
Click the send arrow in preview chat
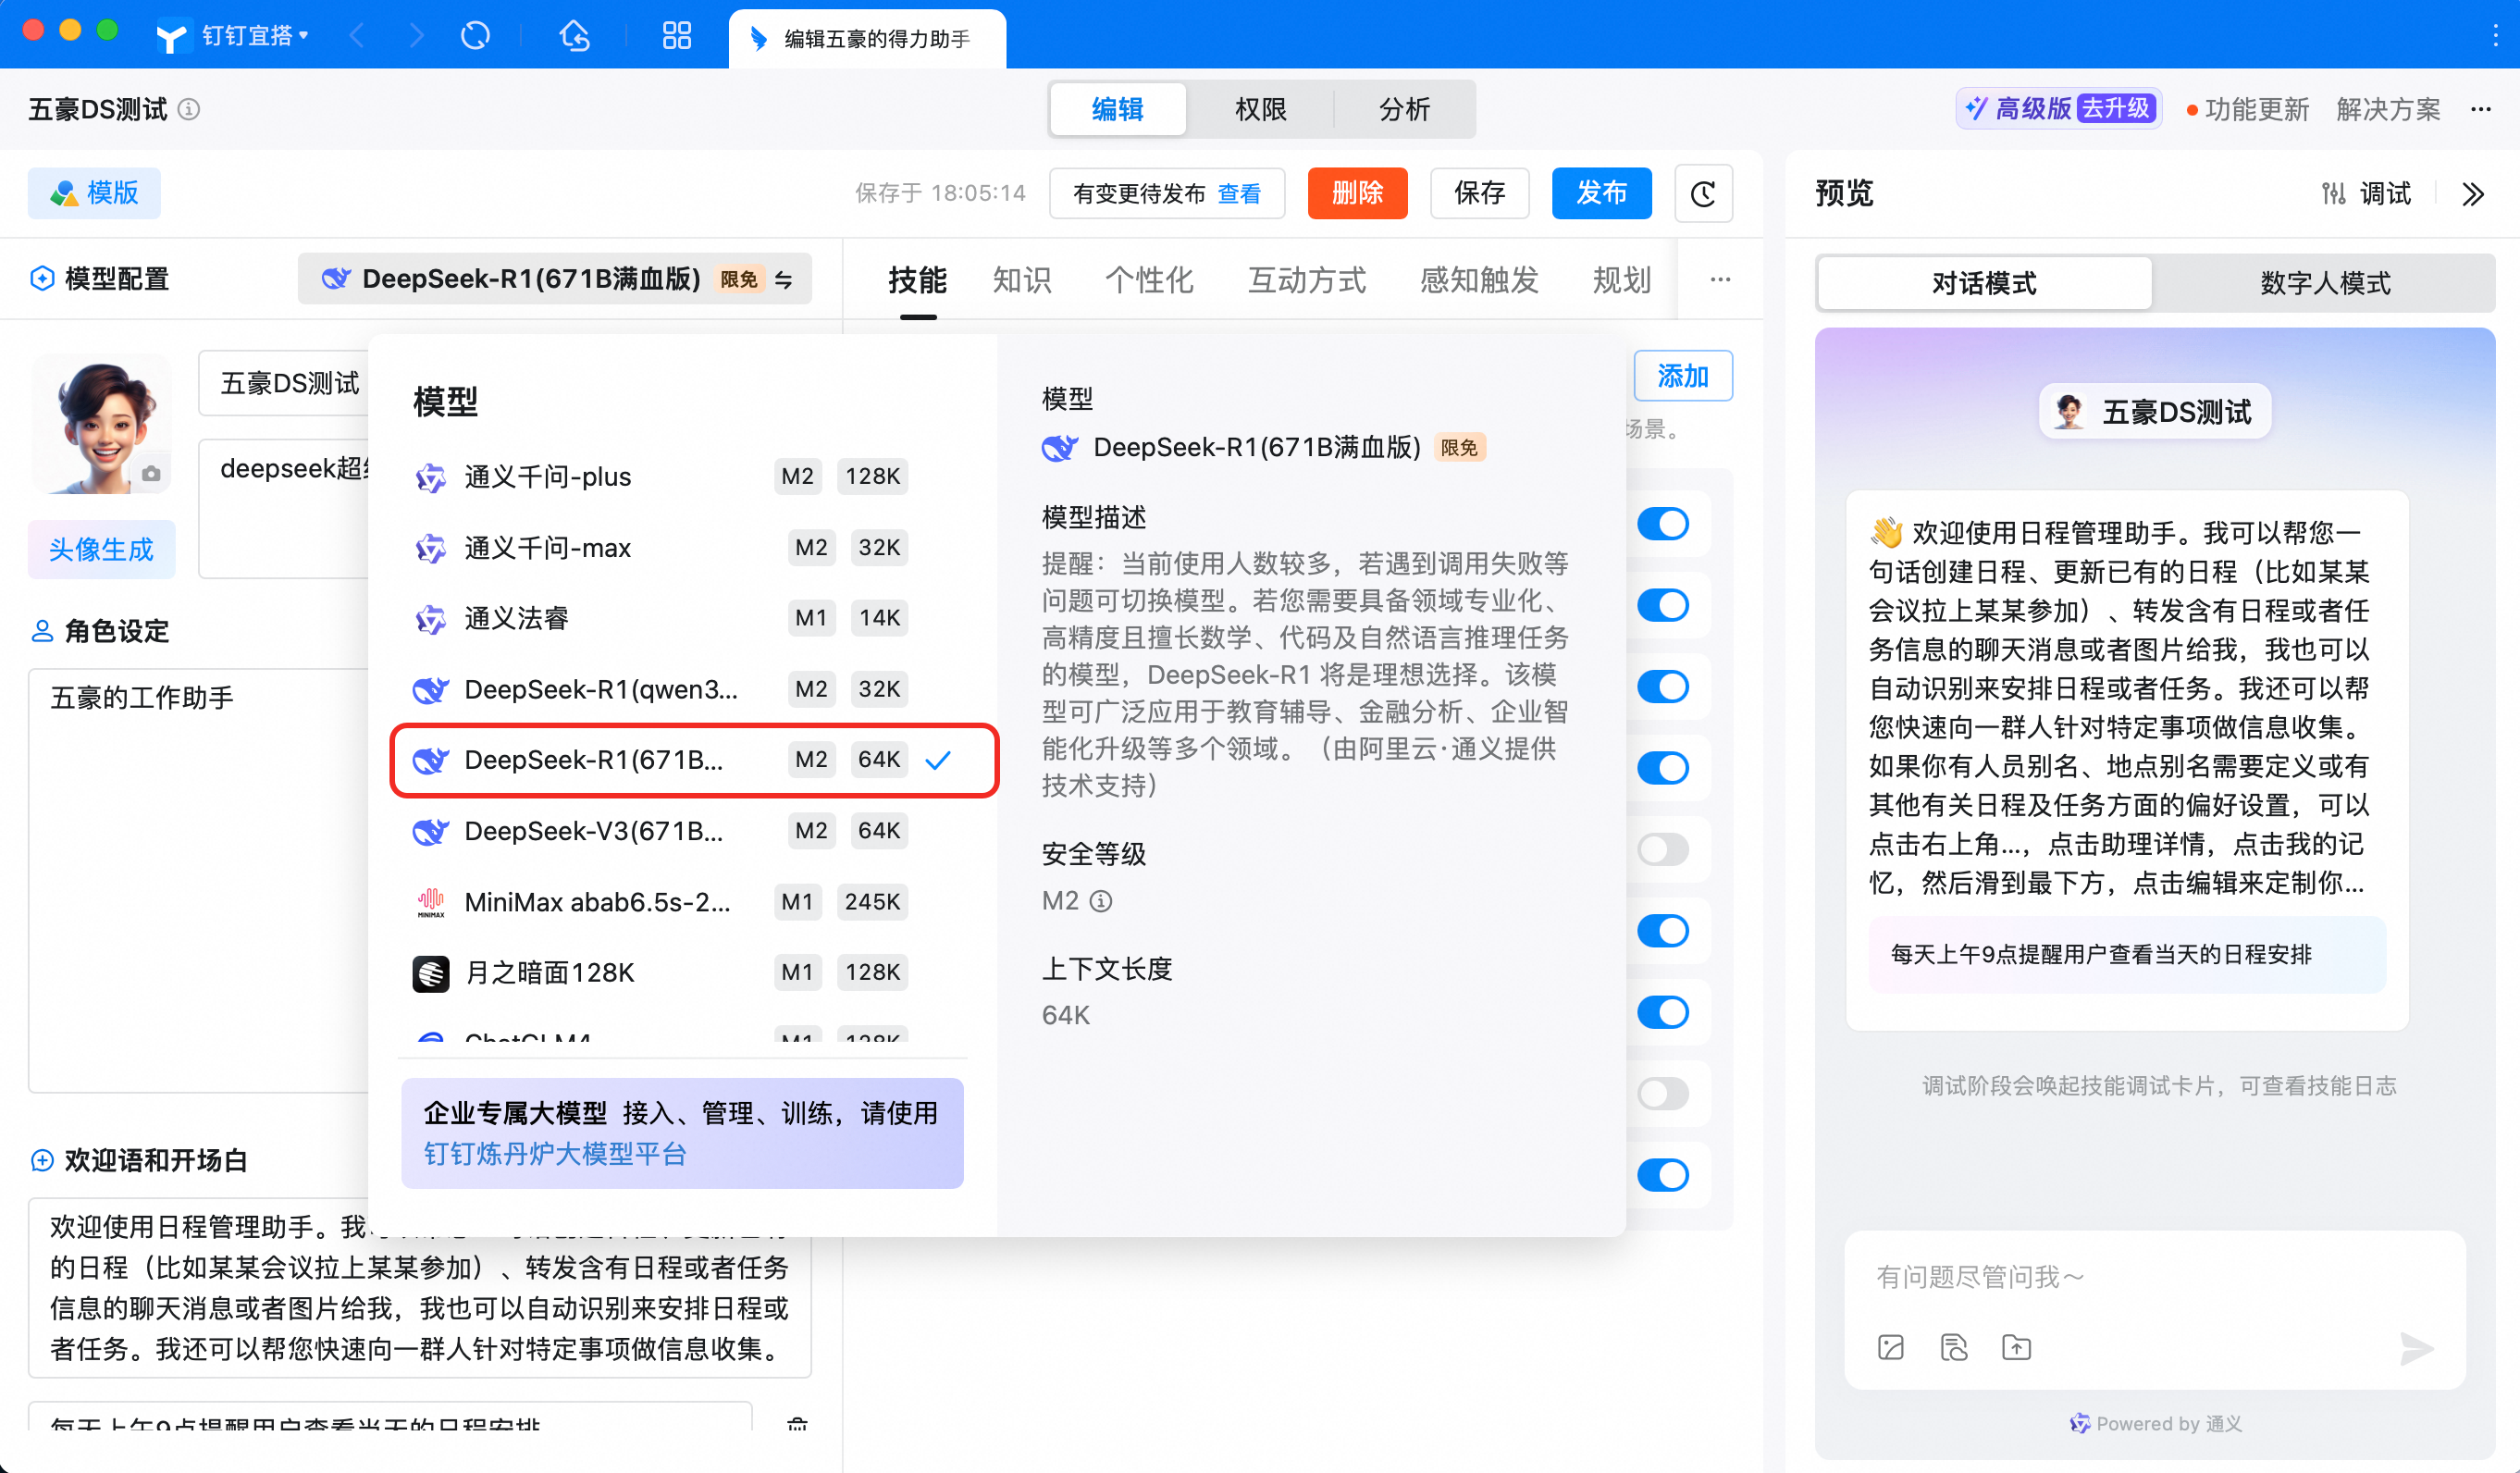click(2416, 1349)
